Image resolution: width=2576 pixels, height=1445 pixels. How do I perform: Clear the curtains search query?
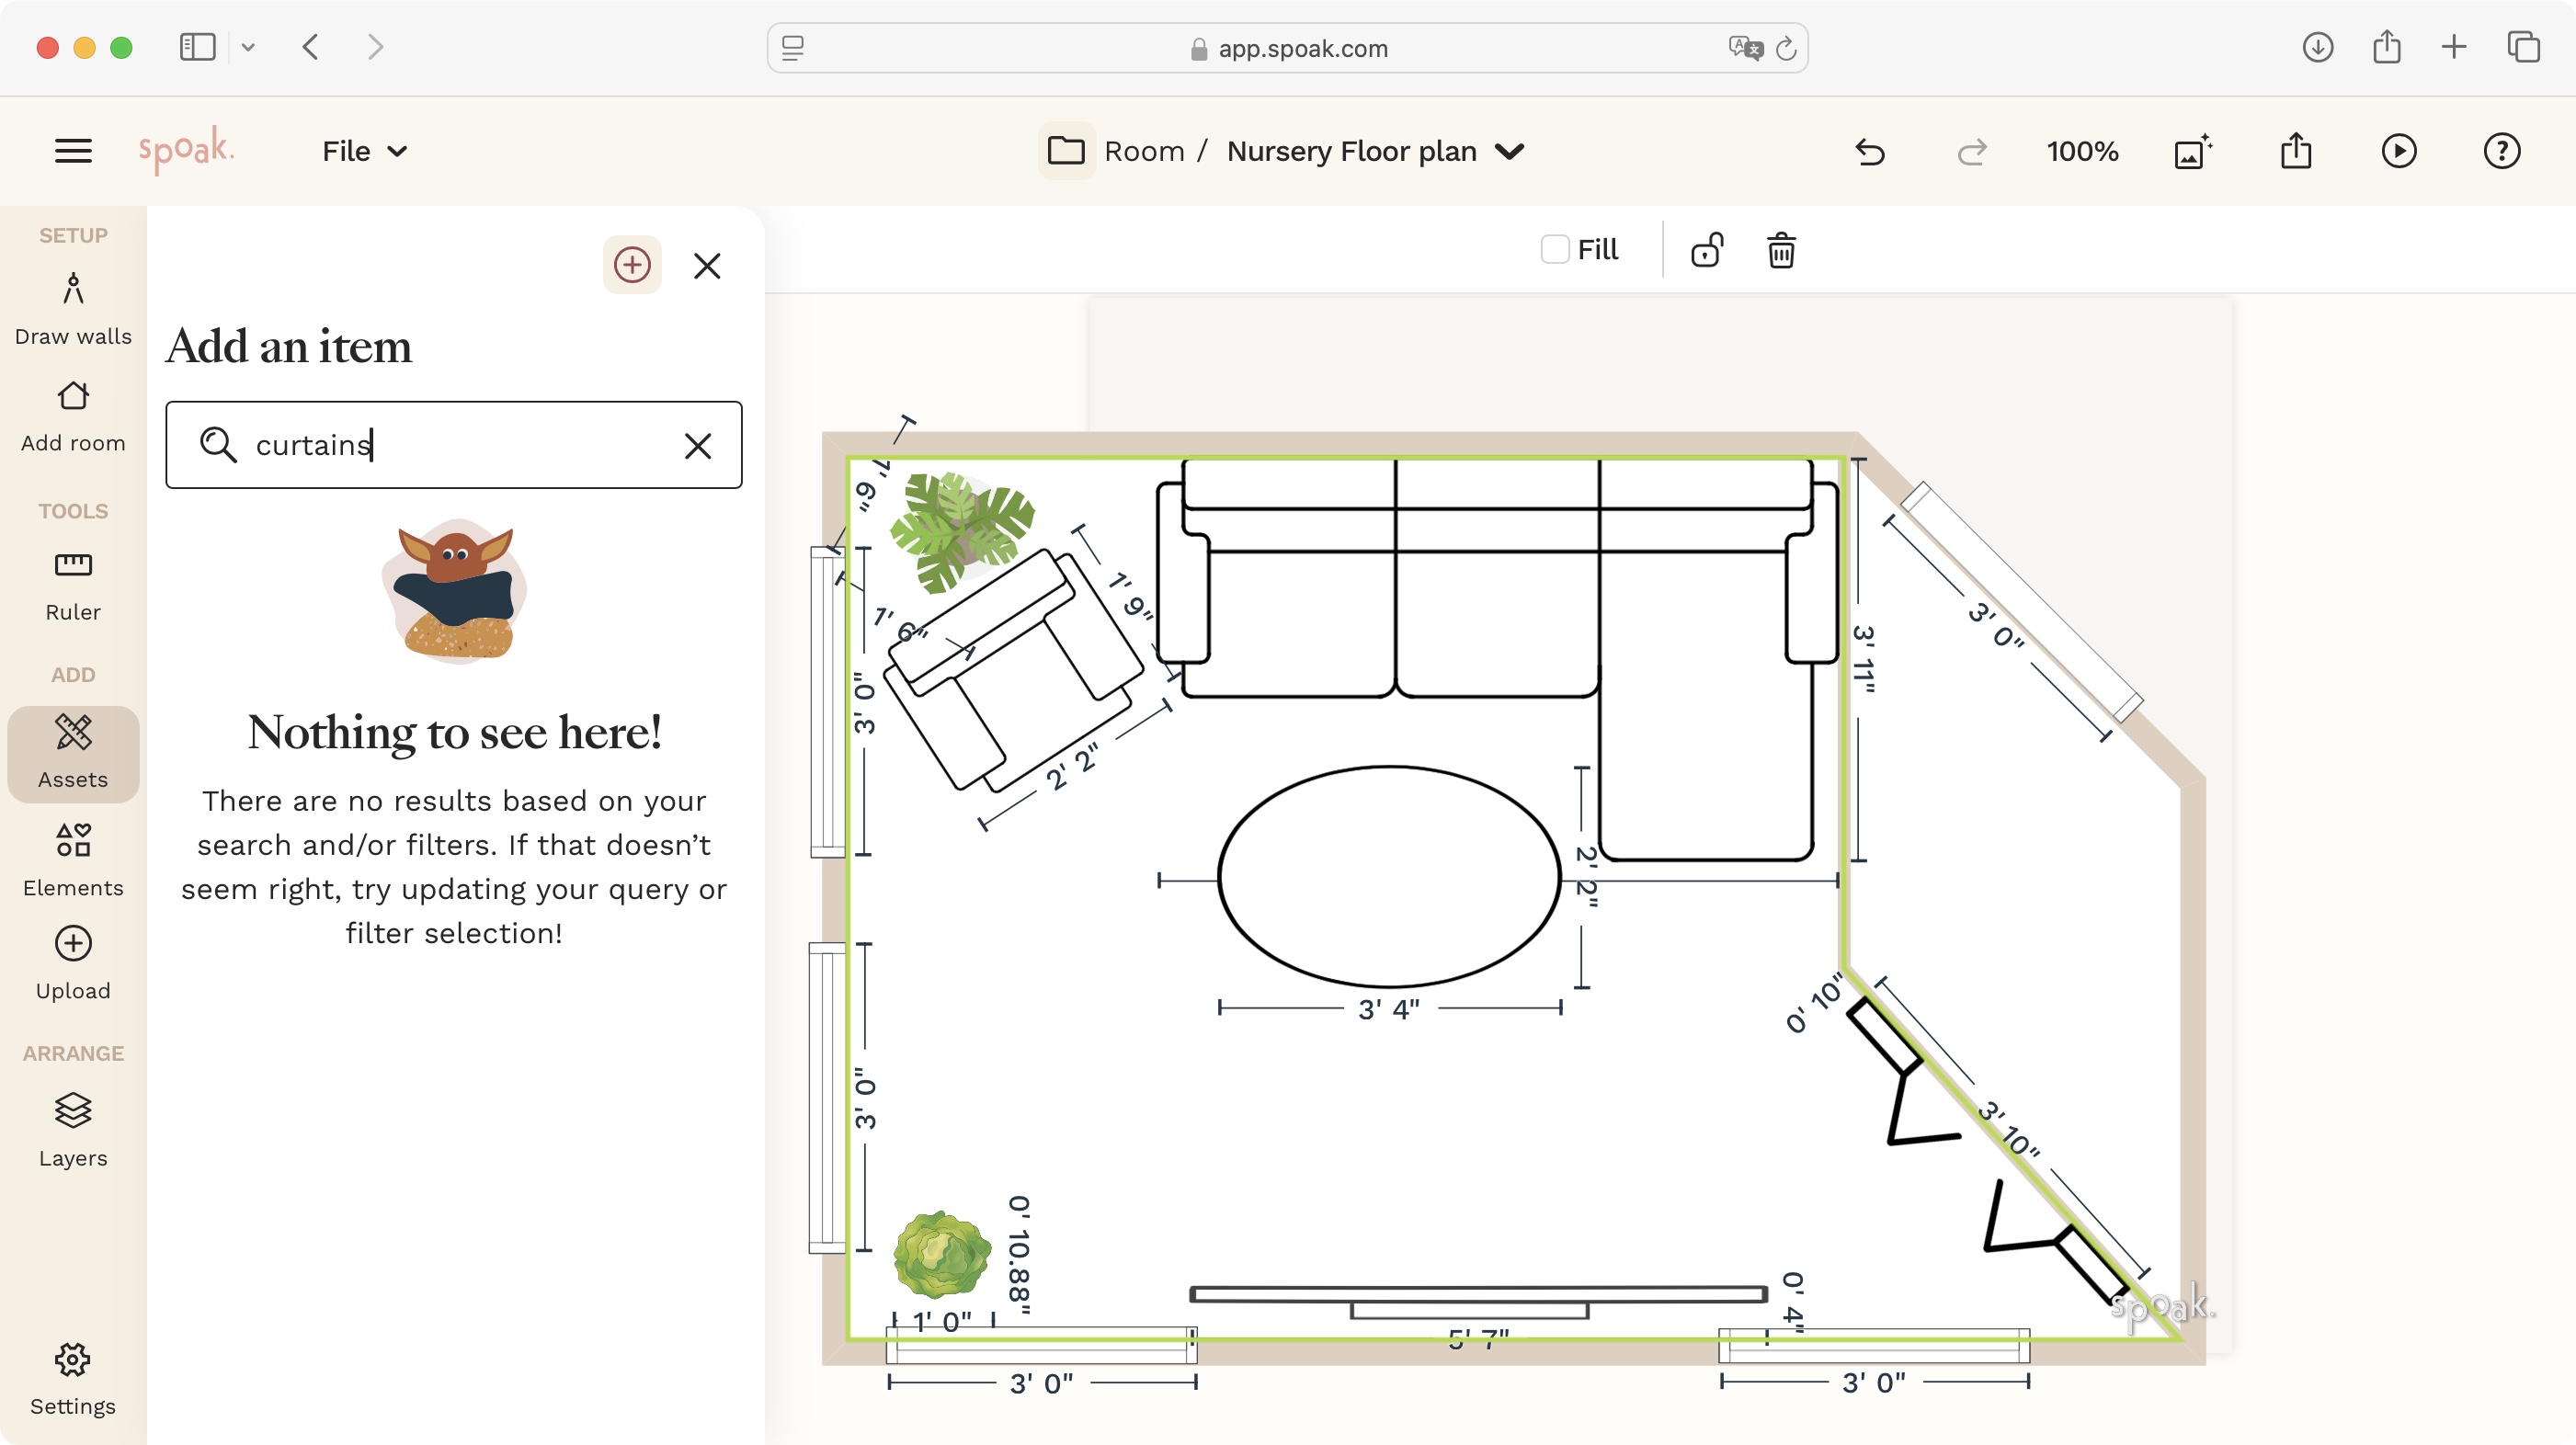pos(697,446)
